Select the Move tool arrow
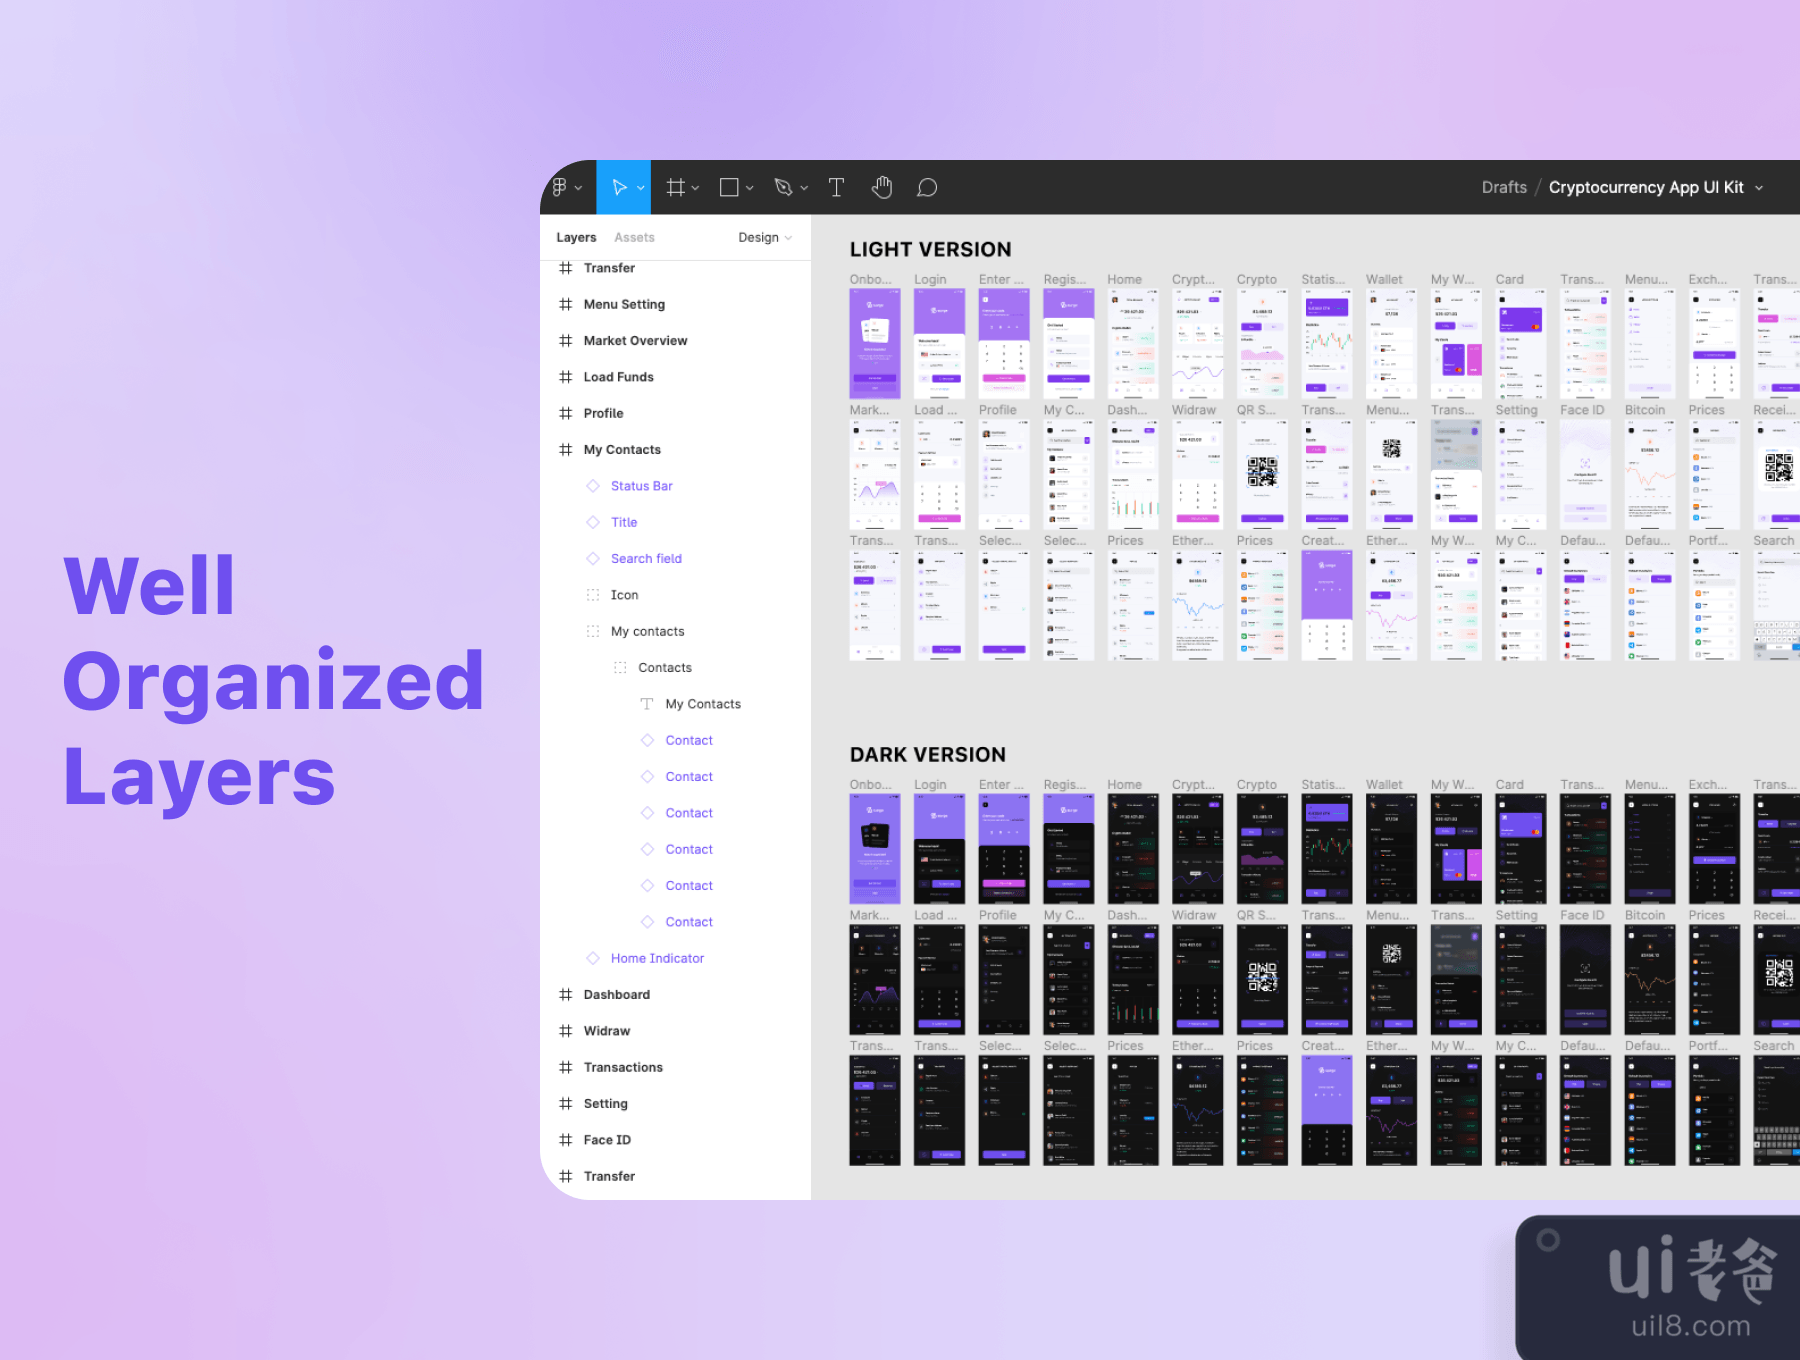The height and width of the screenshot is (1360, 1800). 619,187
